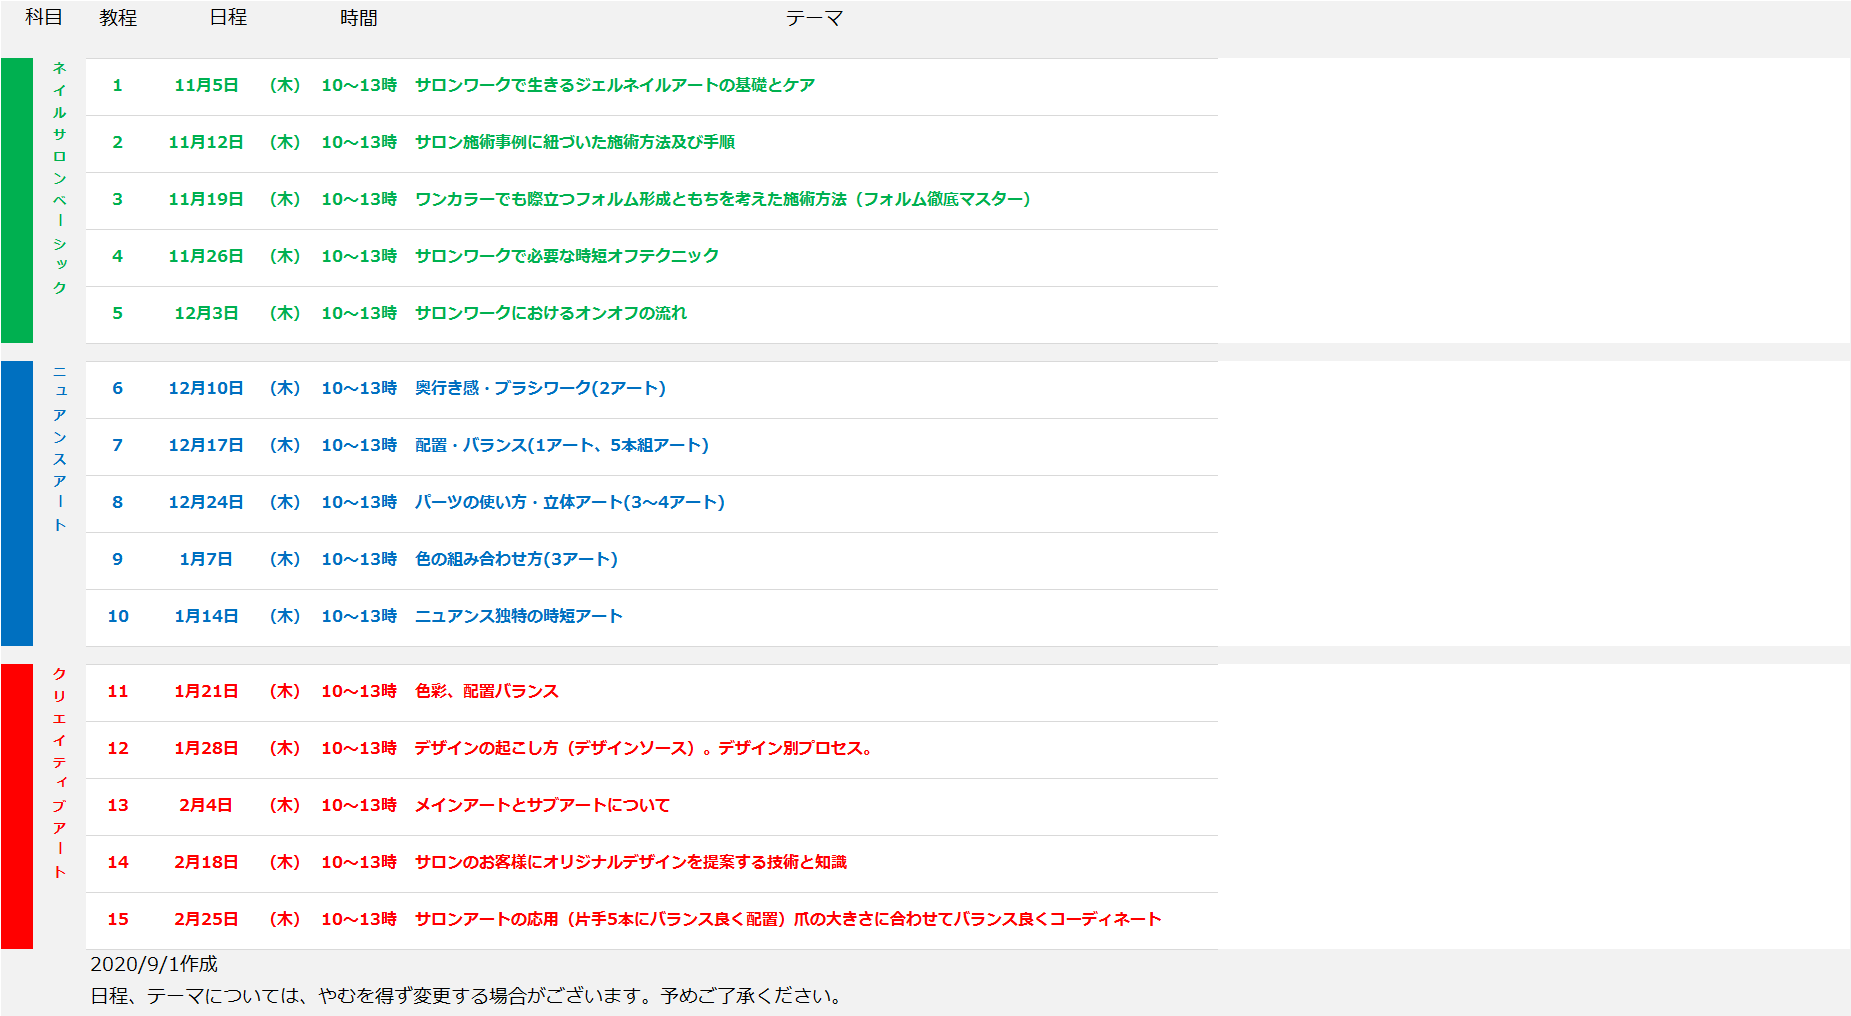Click date 12月3日
1851x1016 pixels.
coord(206,313)
